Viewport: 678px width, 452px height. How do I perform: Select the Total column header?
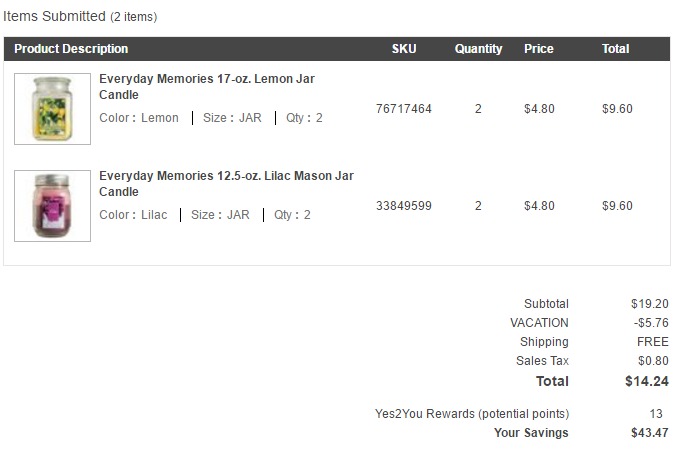coord(615,48)
